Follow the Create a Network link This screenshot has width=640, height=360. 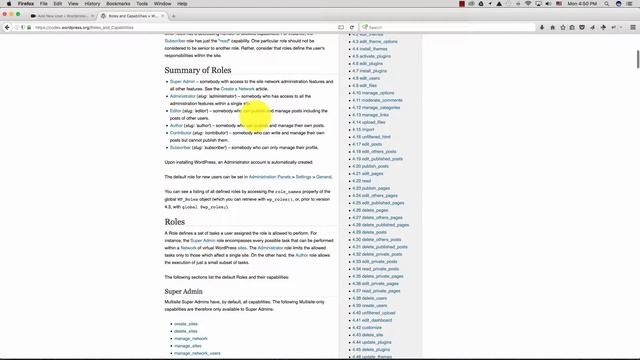click(237, 89)
